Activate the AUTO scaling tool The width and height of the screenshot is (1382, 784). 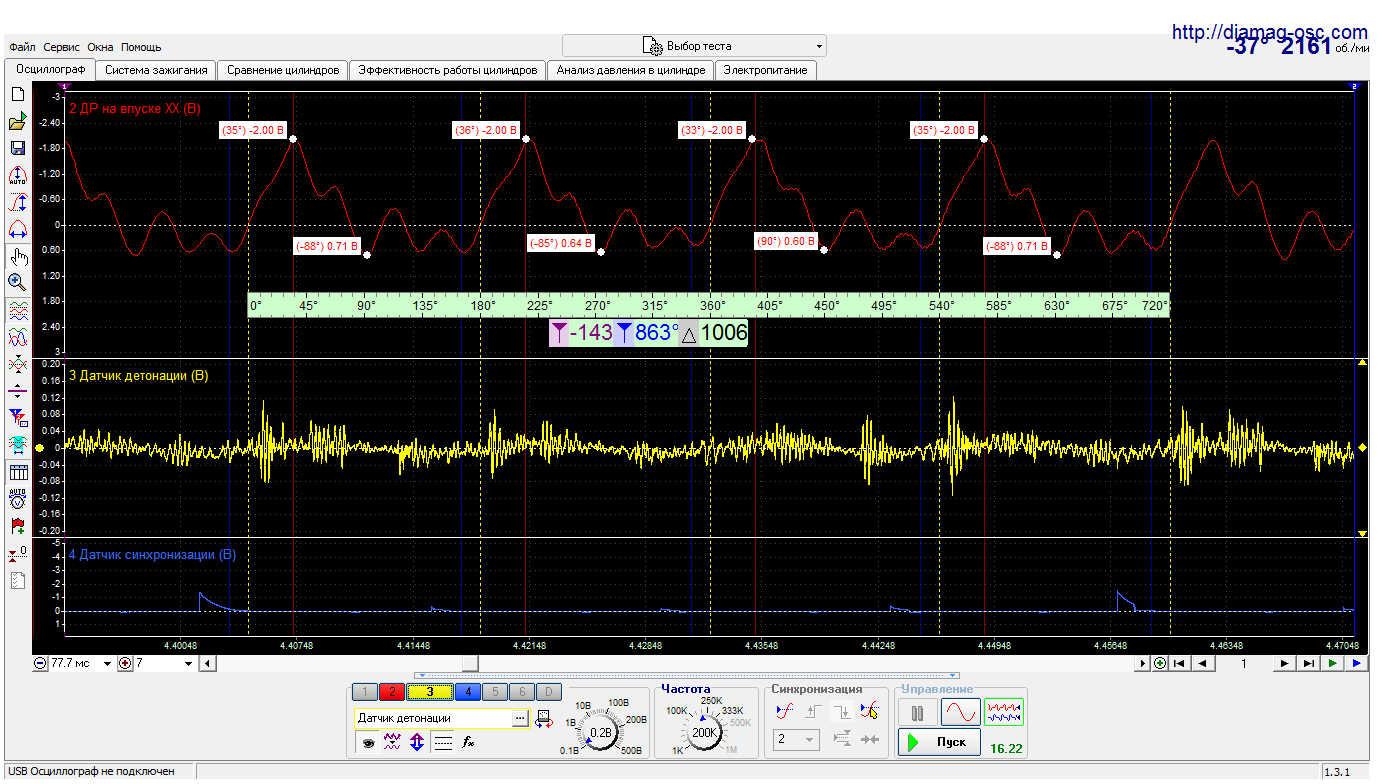pyautogui.click(x=17, y=175)
